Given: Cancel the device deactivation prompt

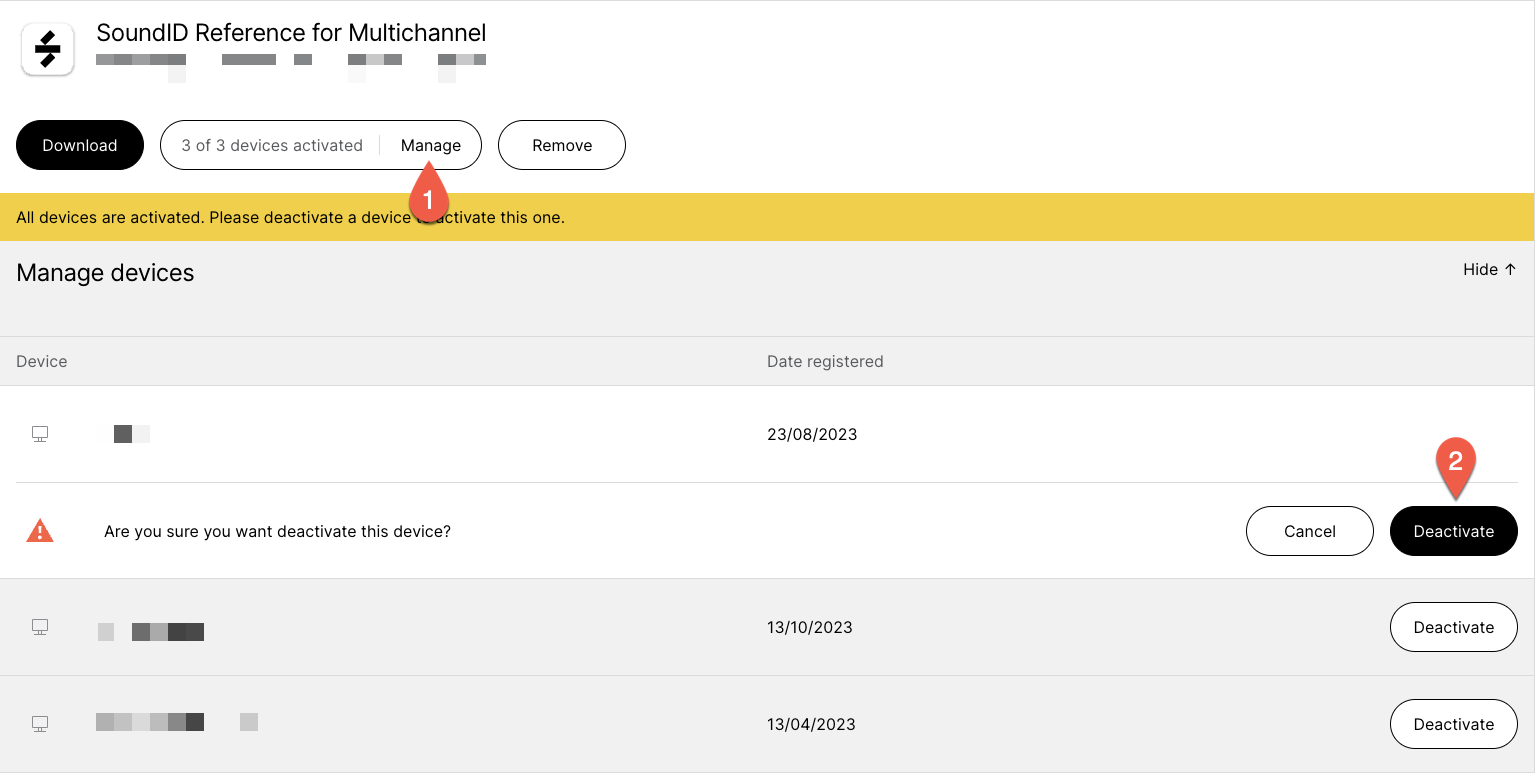Looking at the screenshot, I should coord(1310,531).
